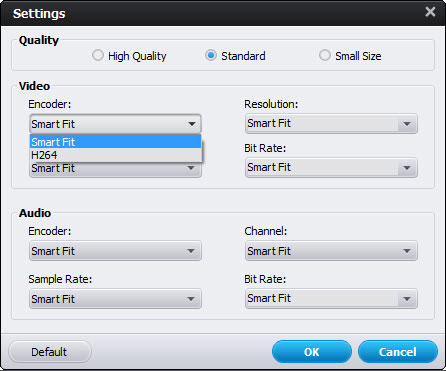The width and height of the screenshot is (446, 371).
Task: Click the OK button
Action: 312,352
